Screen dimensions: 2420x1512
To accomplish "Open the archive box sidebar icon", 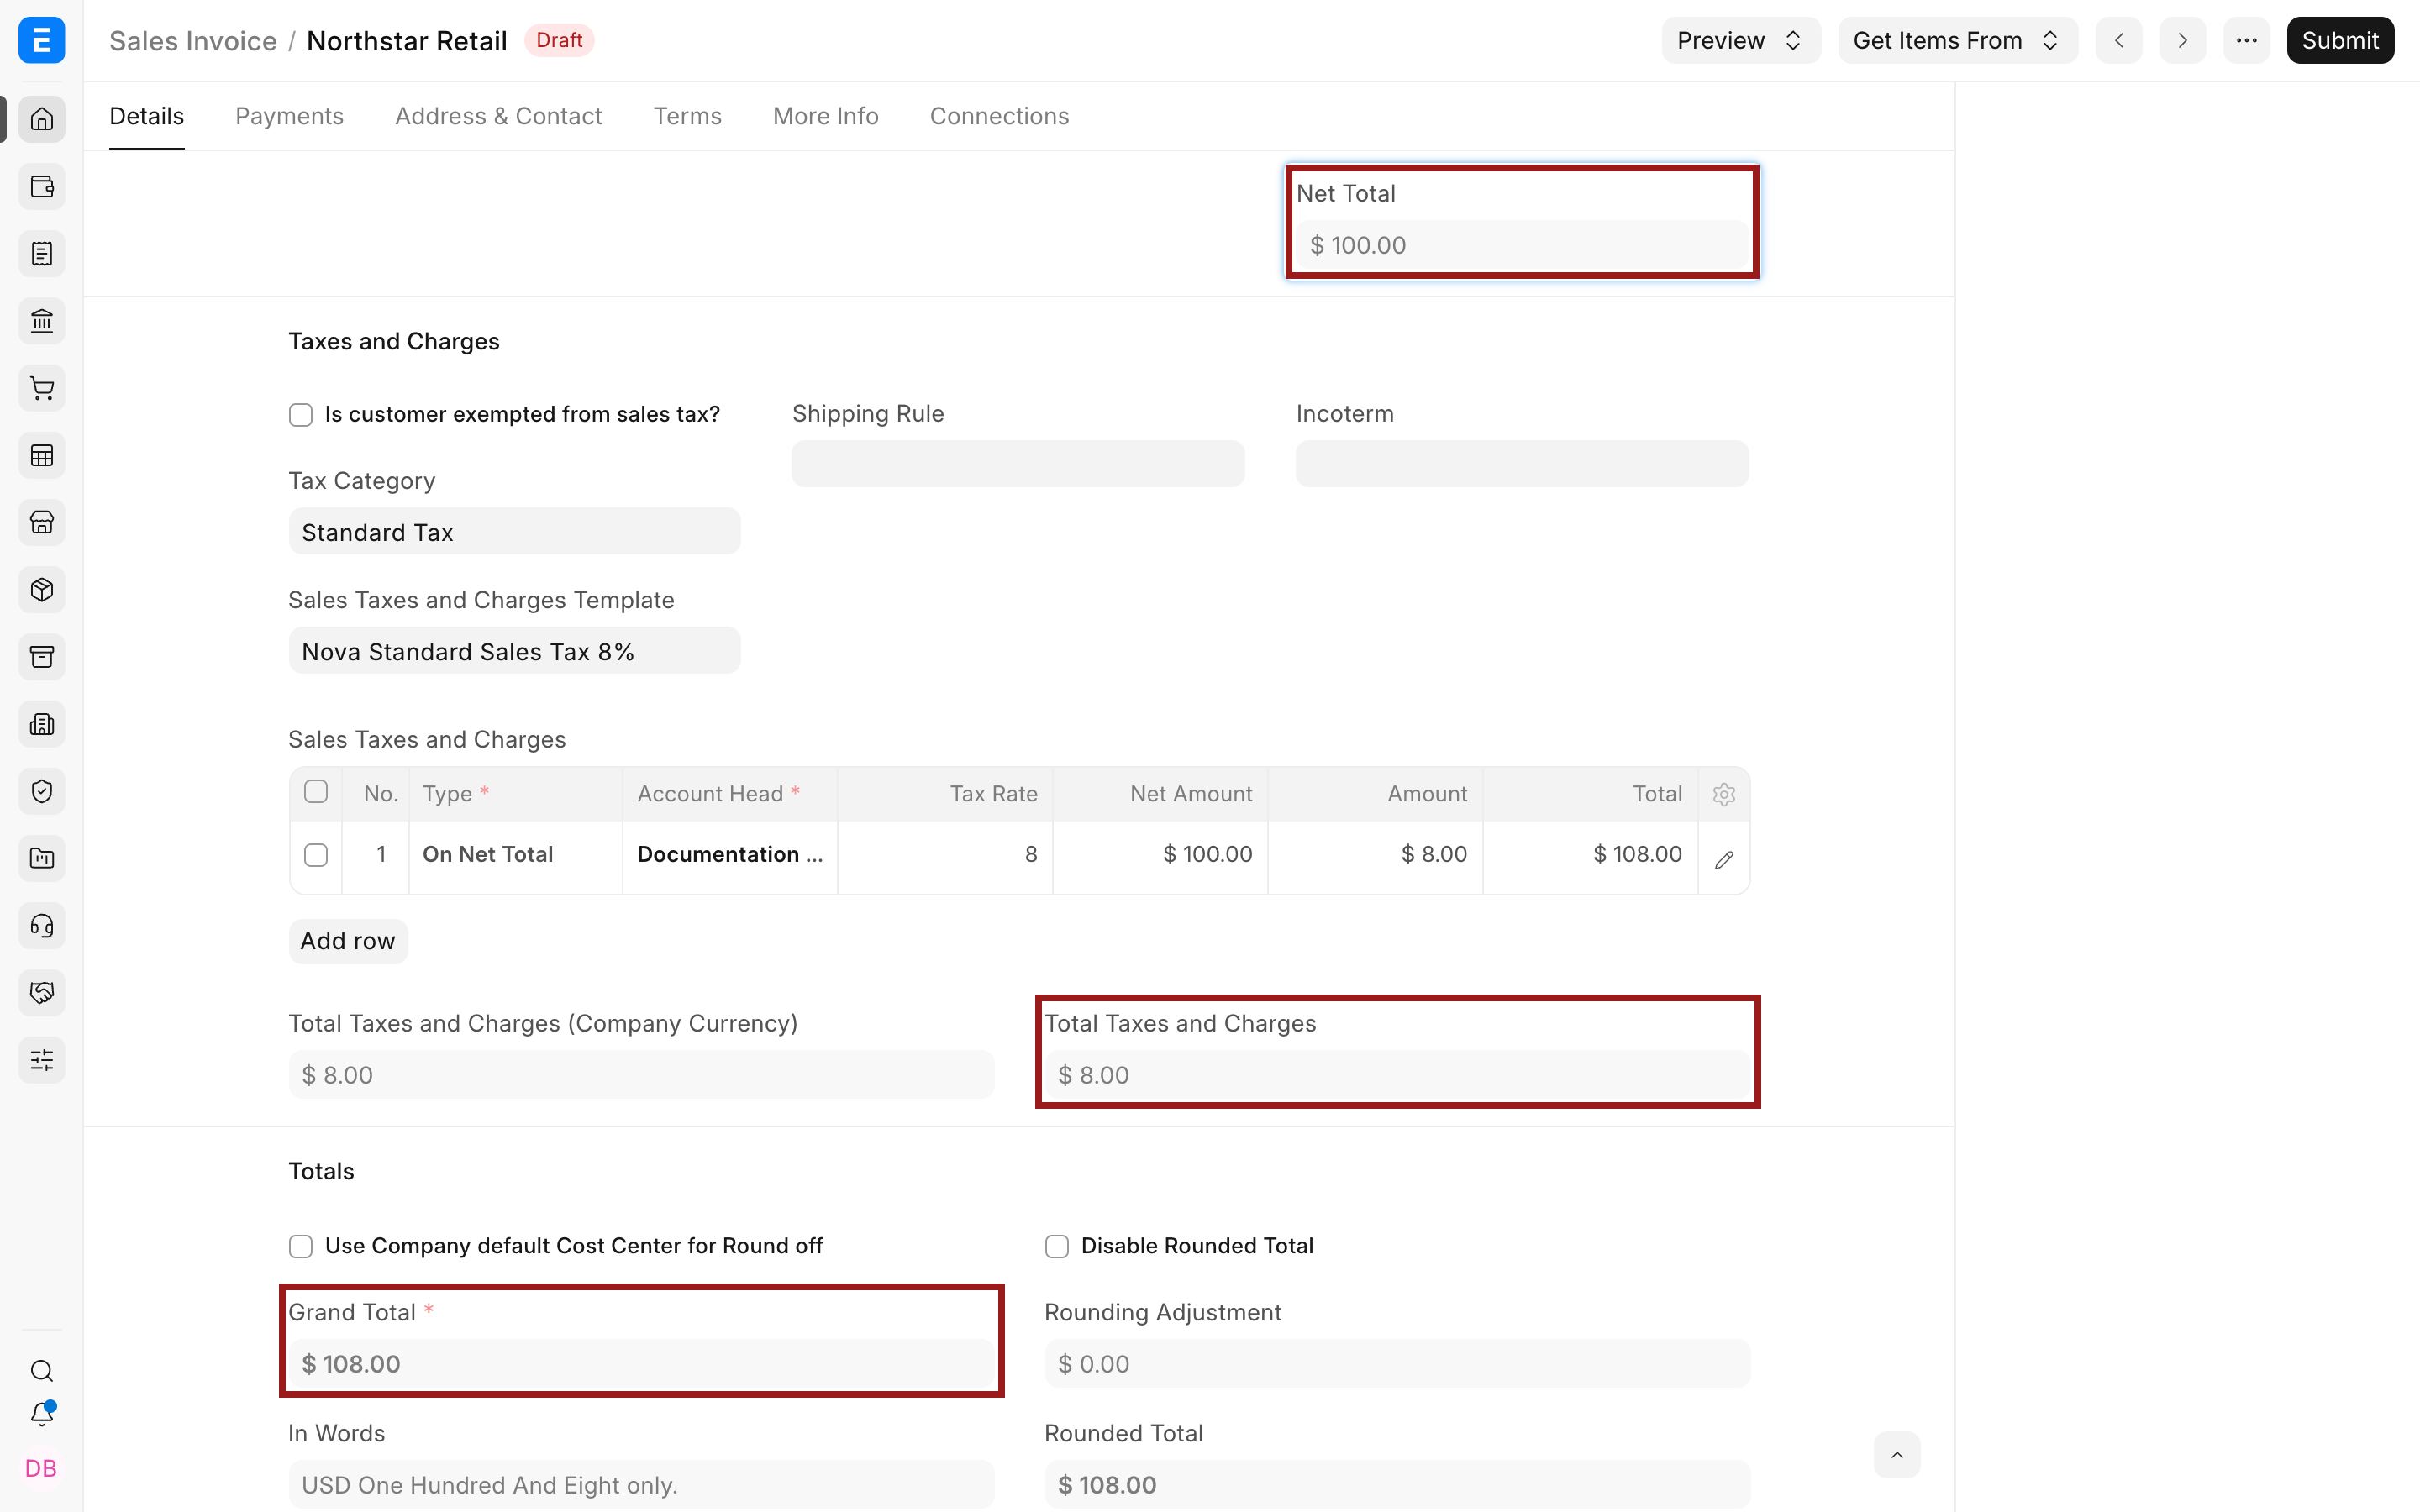I will point(42,657).
